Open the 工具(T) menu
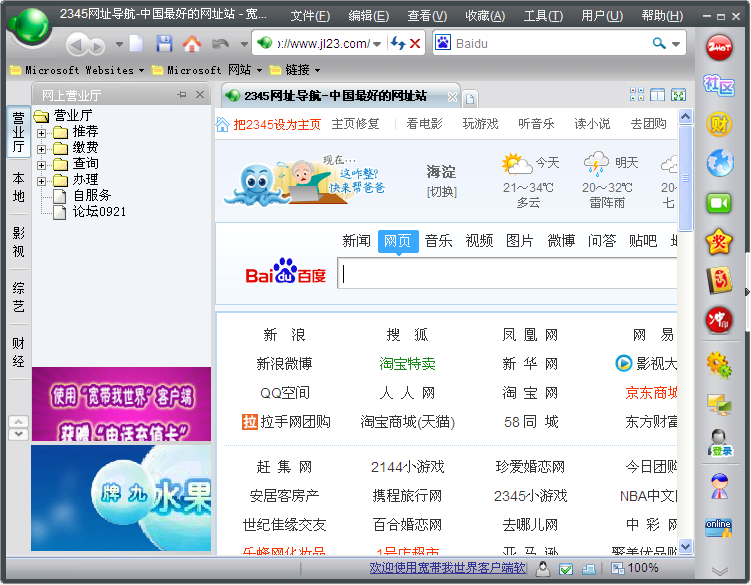The height and width of the screenshot is (585, 751). click(x=542, y=16)
